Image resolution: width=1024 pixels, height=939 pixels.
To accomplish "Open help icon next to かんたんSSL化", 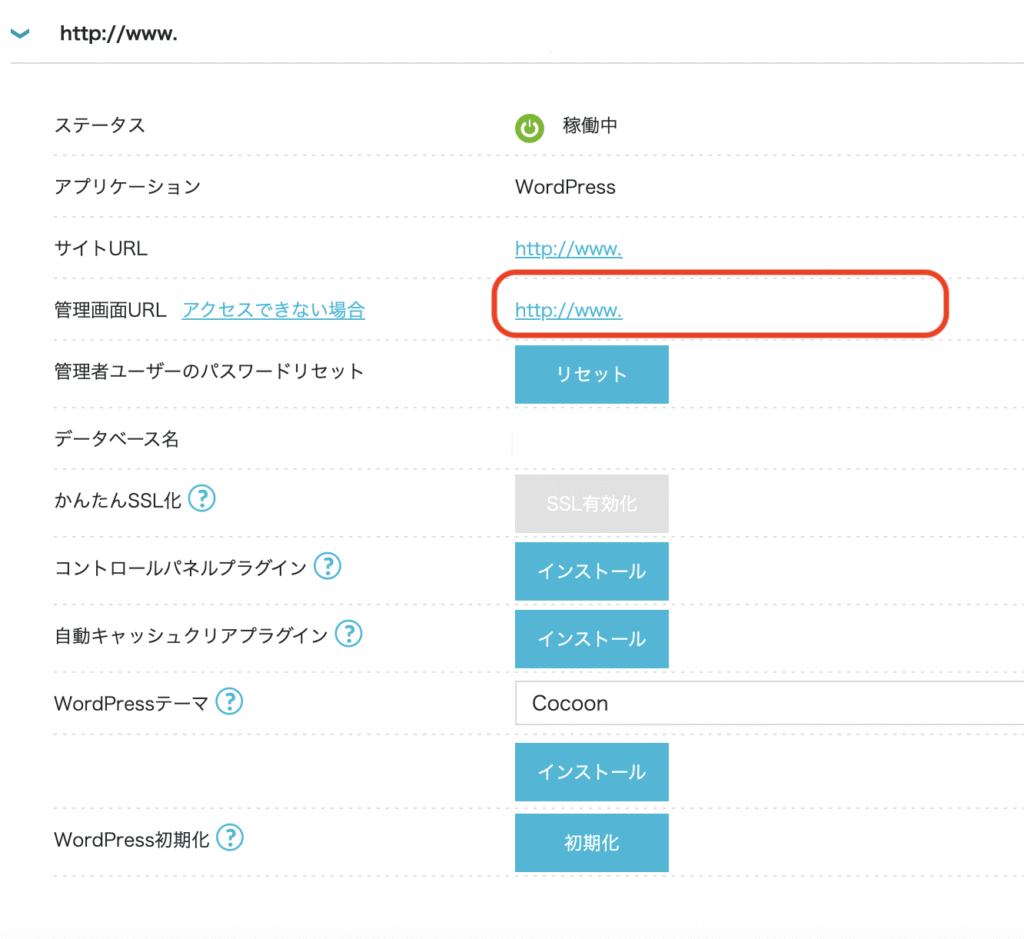I will click(x=202, y=498).
